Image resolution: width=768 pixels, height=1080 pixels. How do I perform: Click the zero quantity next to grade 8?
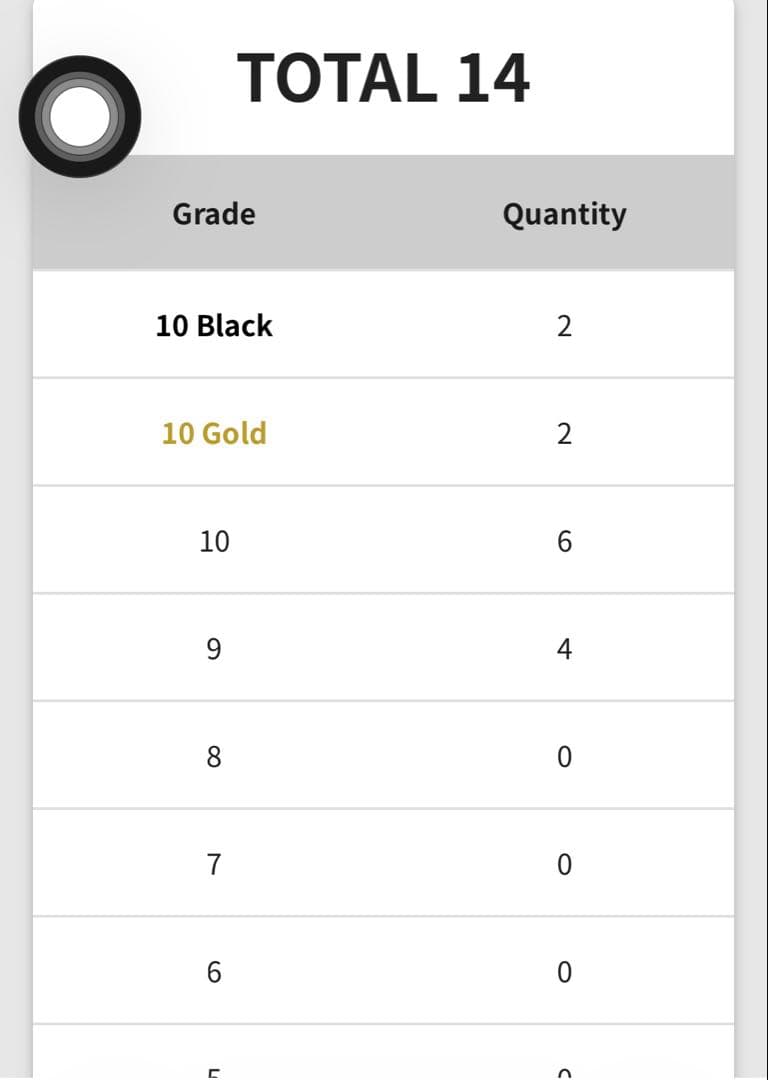565,757
